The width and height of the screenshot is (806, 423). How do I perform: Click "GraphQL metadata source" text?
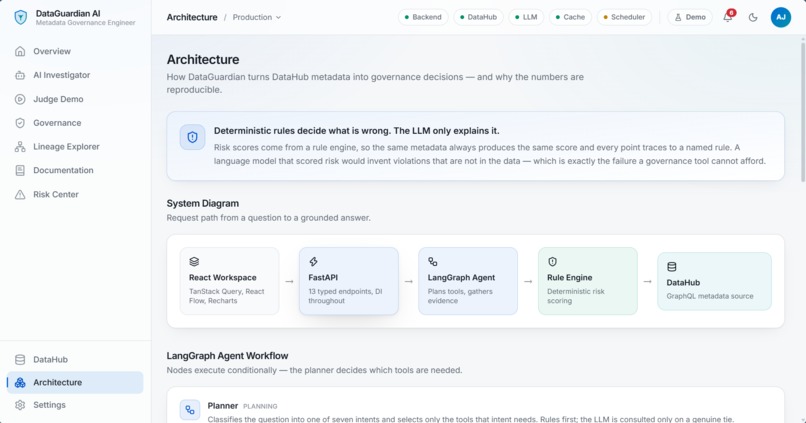click(710, 296)
